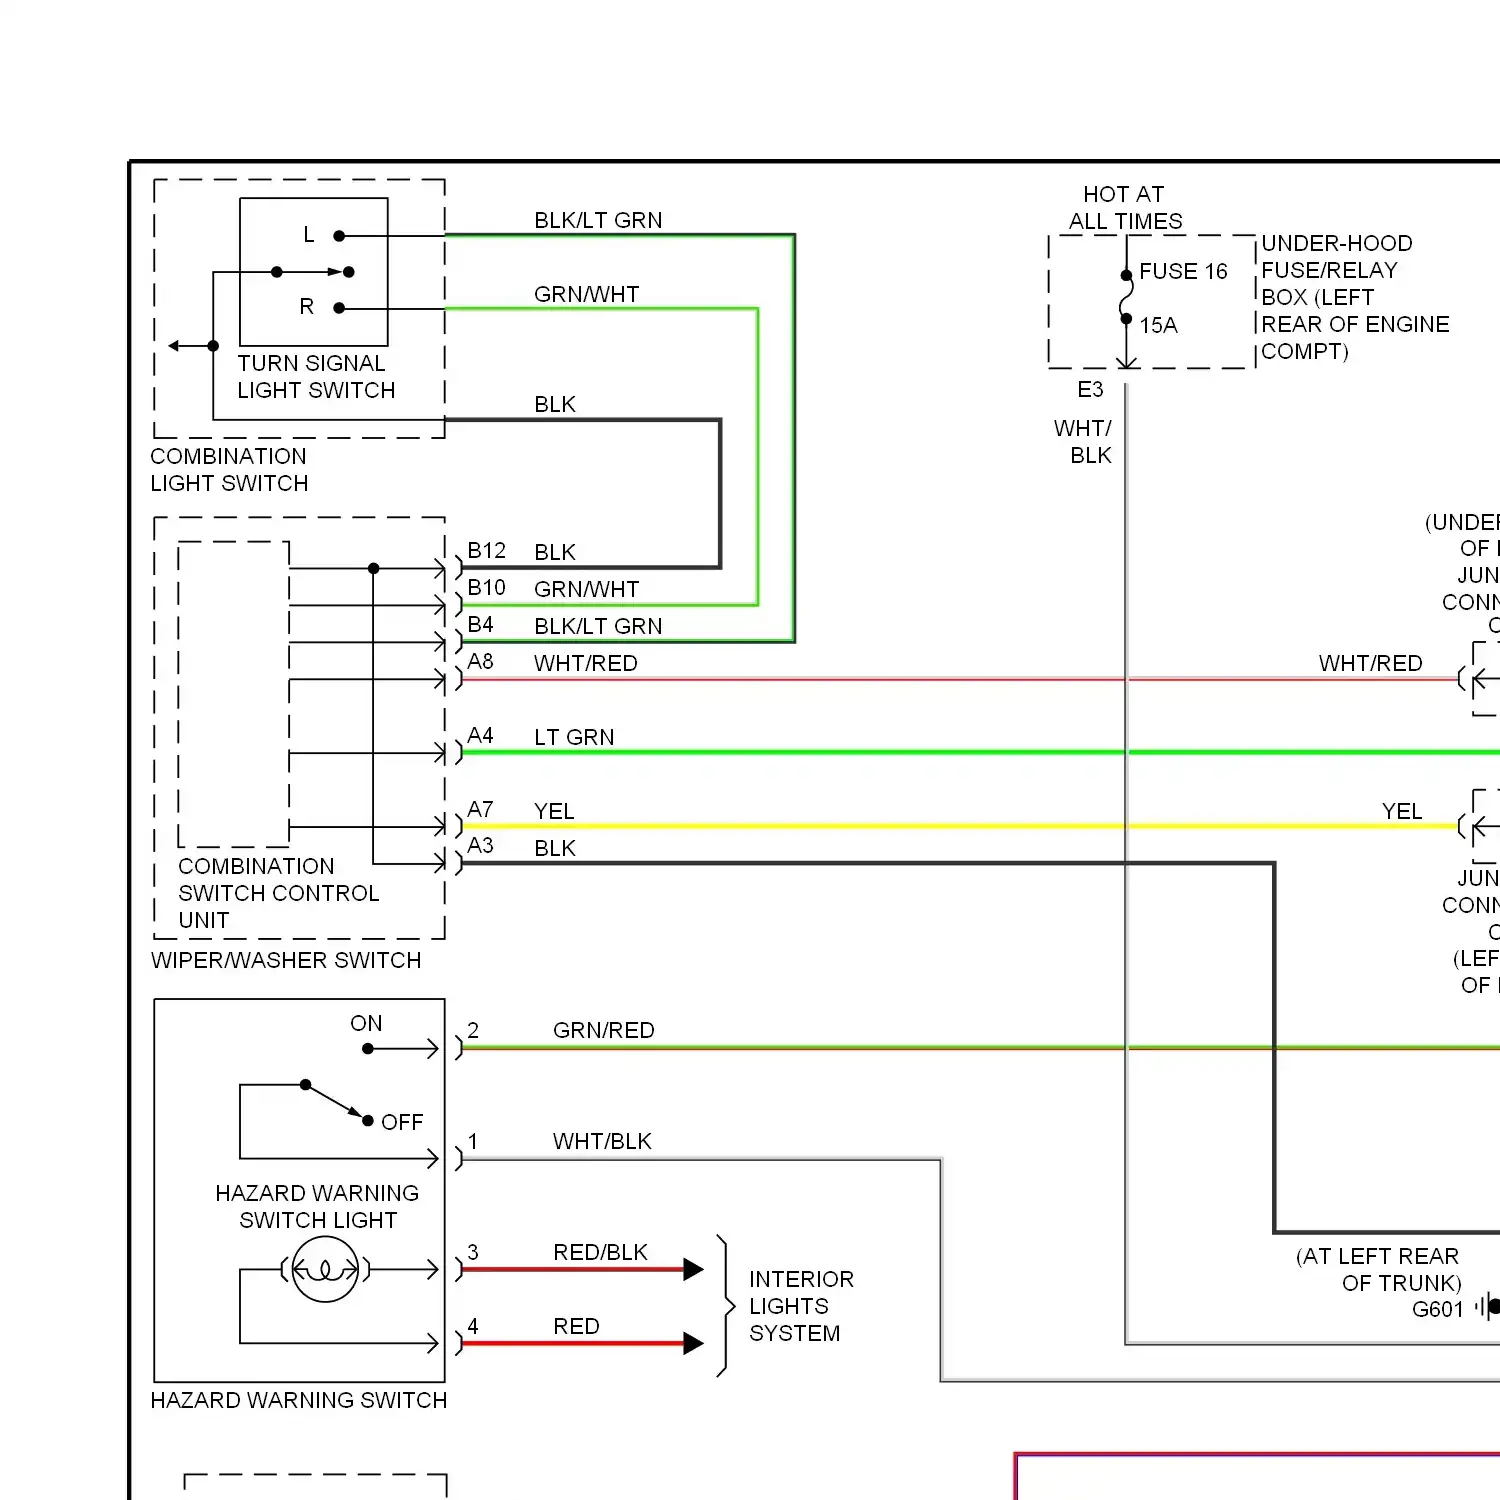
Task: Click the WHT/BLK label at hazard pin 1
Action: click(602, 1141)
